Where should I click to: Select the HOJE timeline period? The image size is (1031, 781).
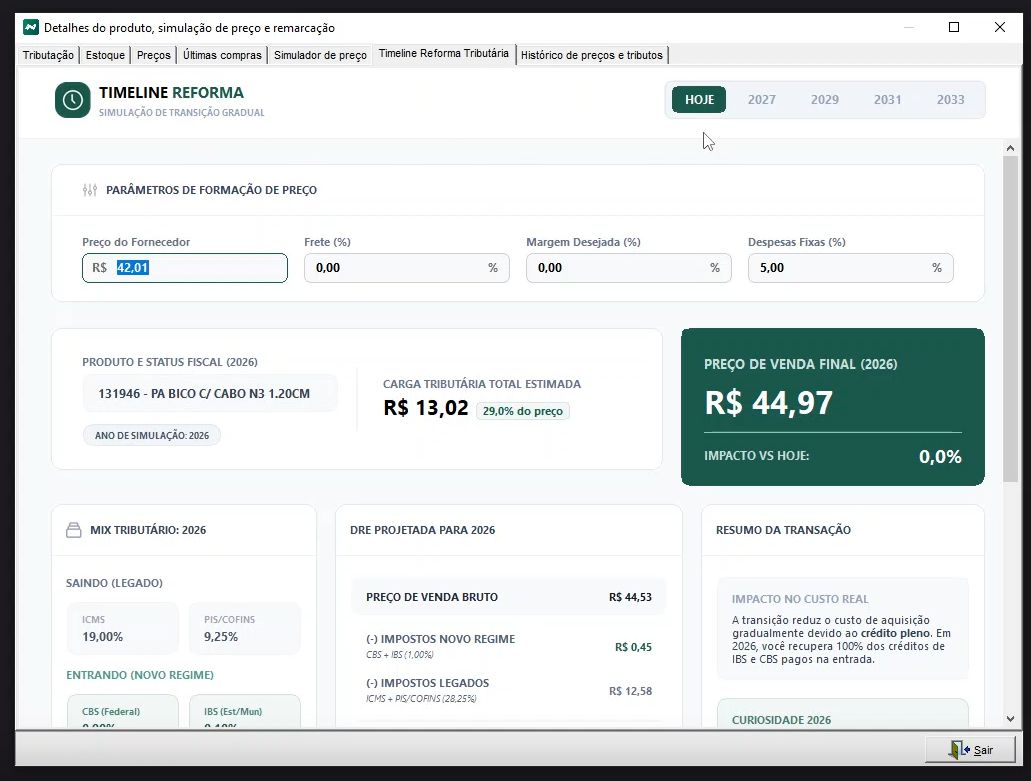pyautogui.click(x=699, y=100)
